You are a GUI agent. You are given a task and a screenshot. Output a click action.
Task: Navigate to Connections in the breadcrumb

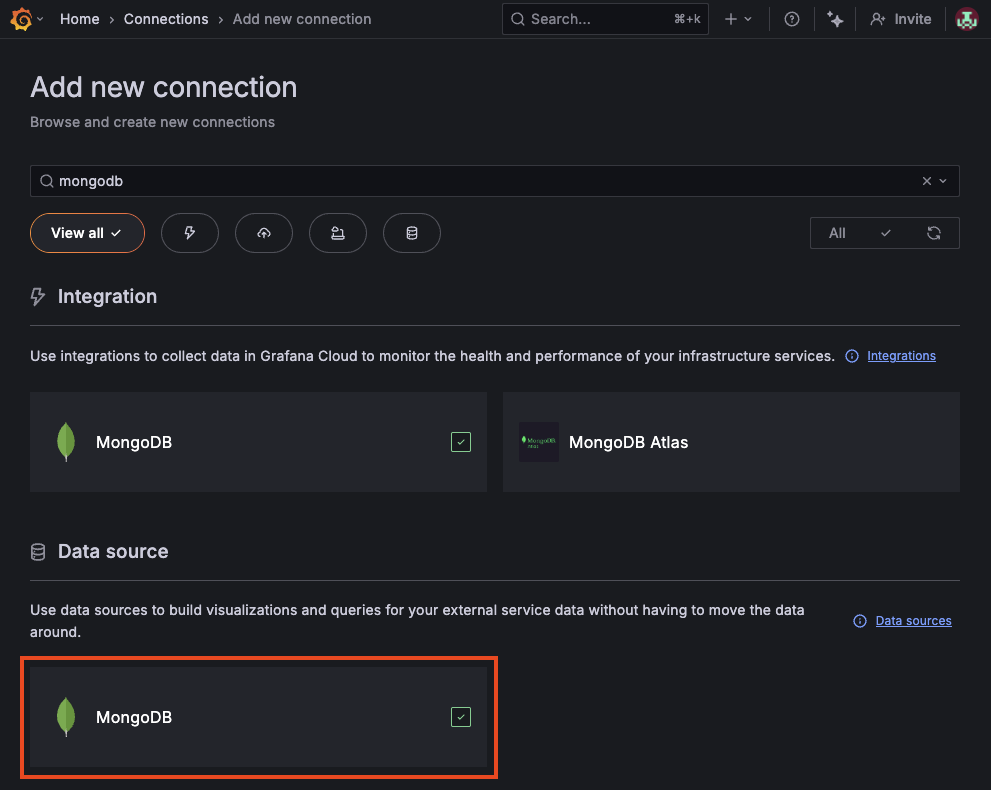pos(166,18)
